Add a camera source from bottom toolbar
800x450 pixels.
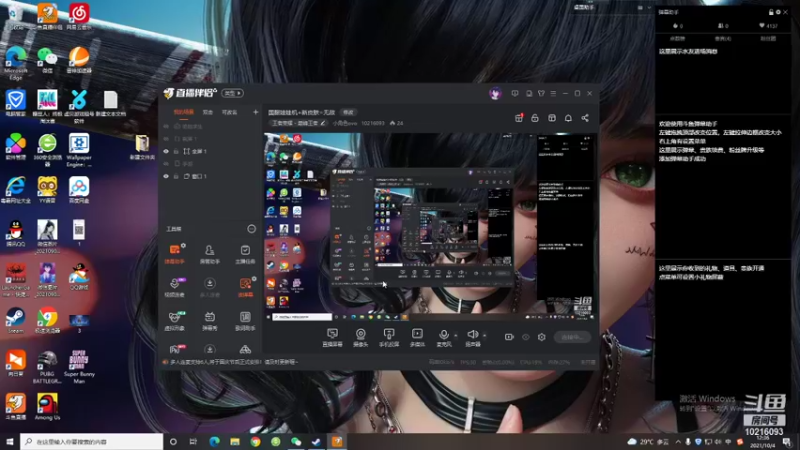[x=360, y=337]
